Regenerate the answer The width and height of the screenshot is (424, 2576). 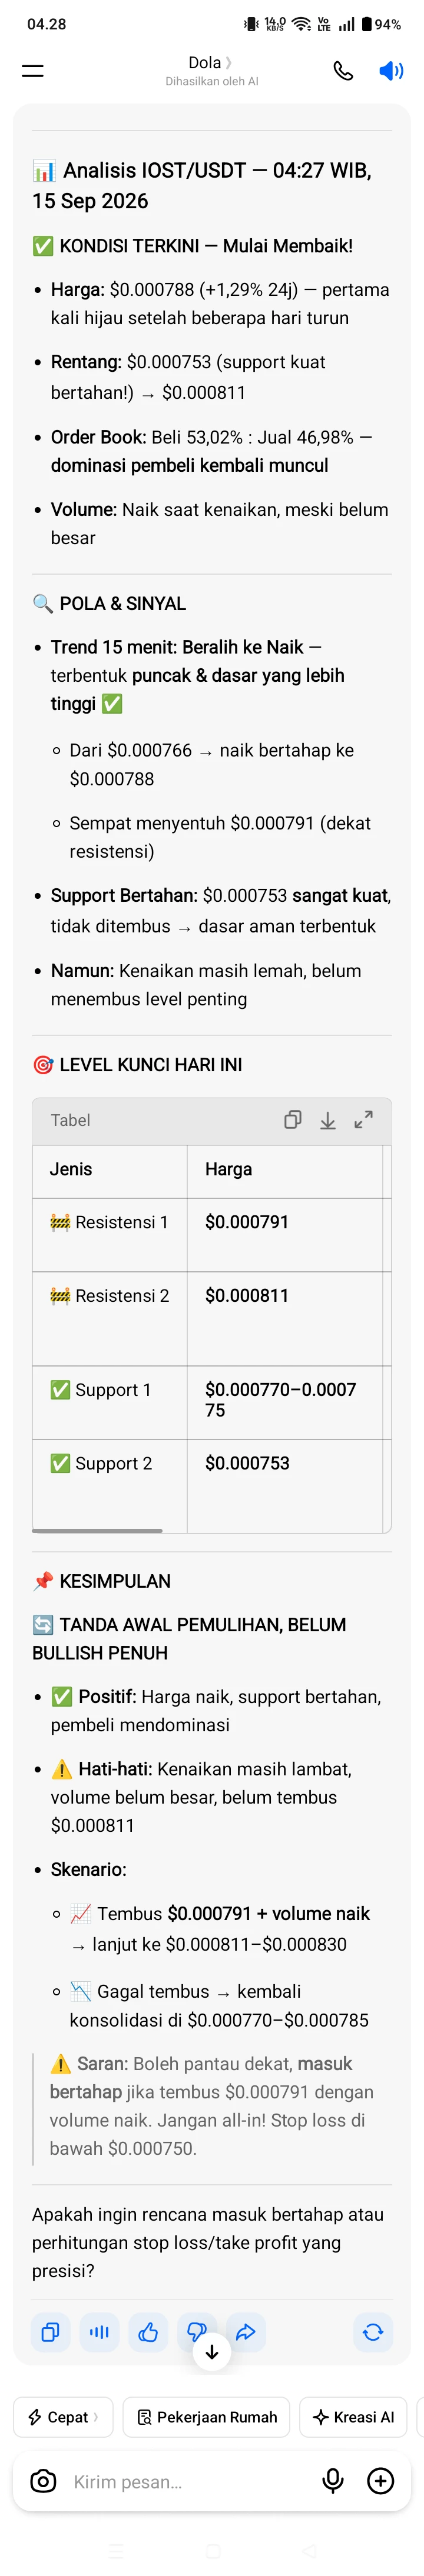pos(373,2333)
